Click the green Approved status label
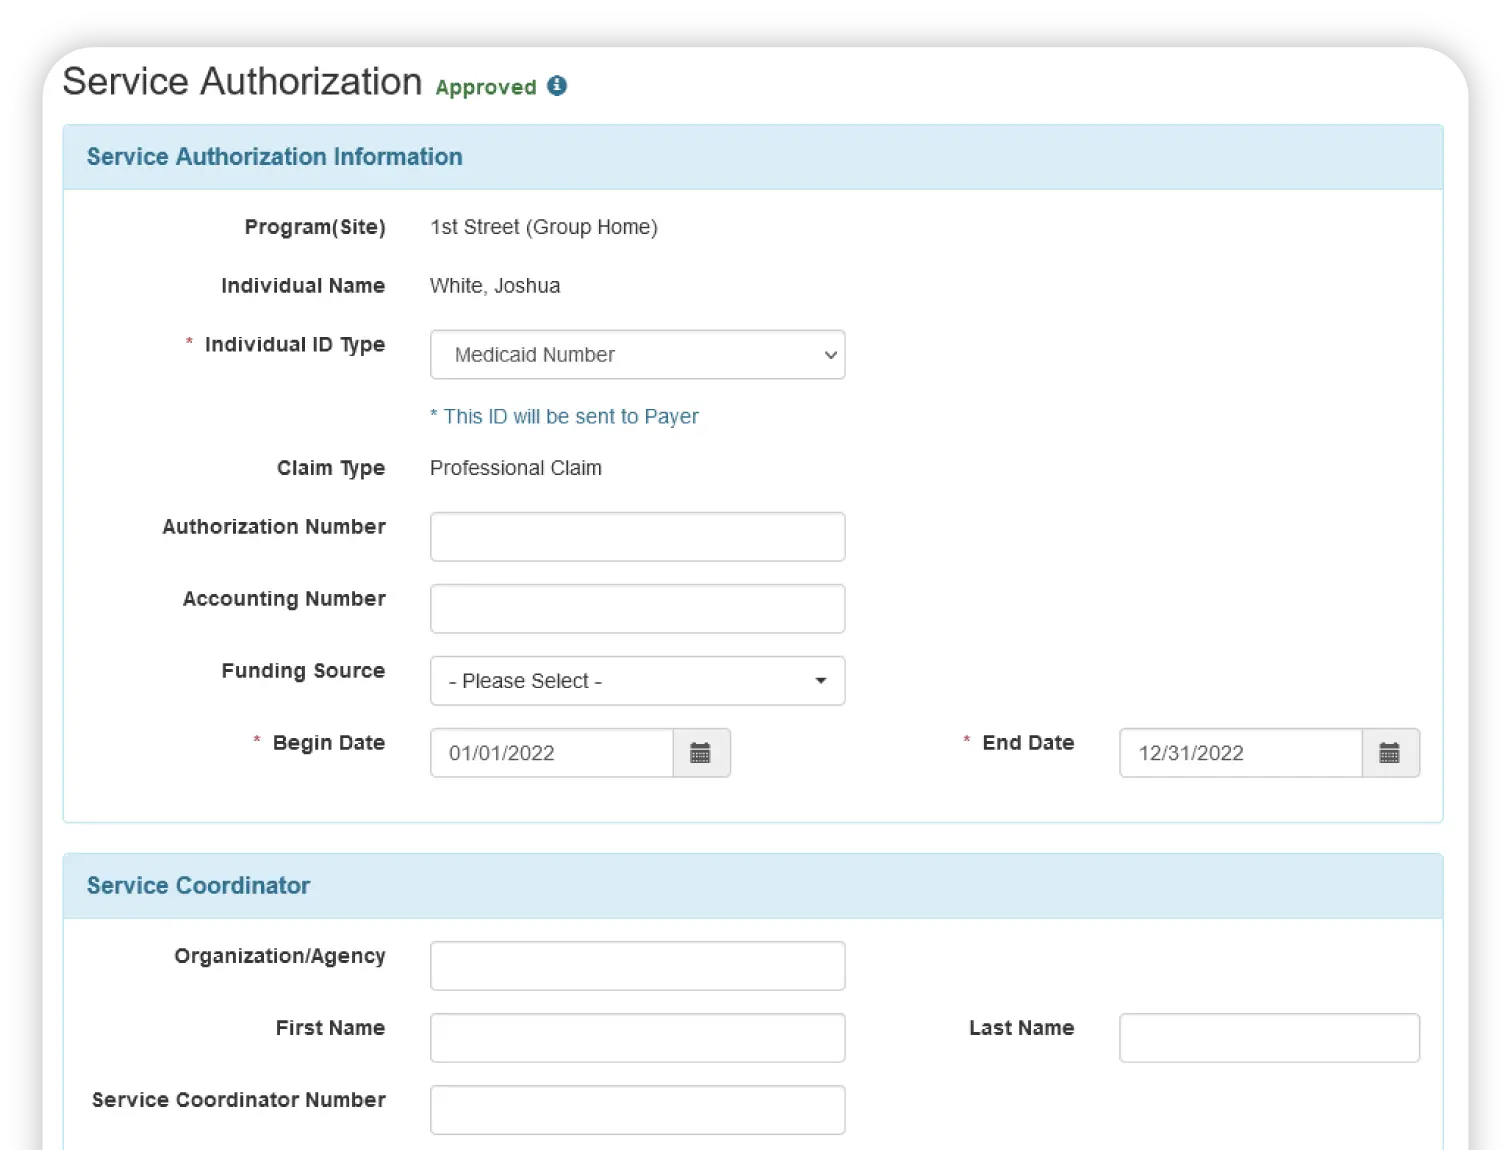 486,88
